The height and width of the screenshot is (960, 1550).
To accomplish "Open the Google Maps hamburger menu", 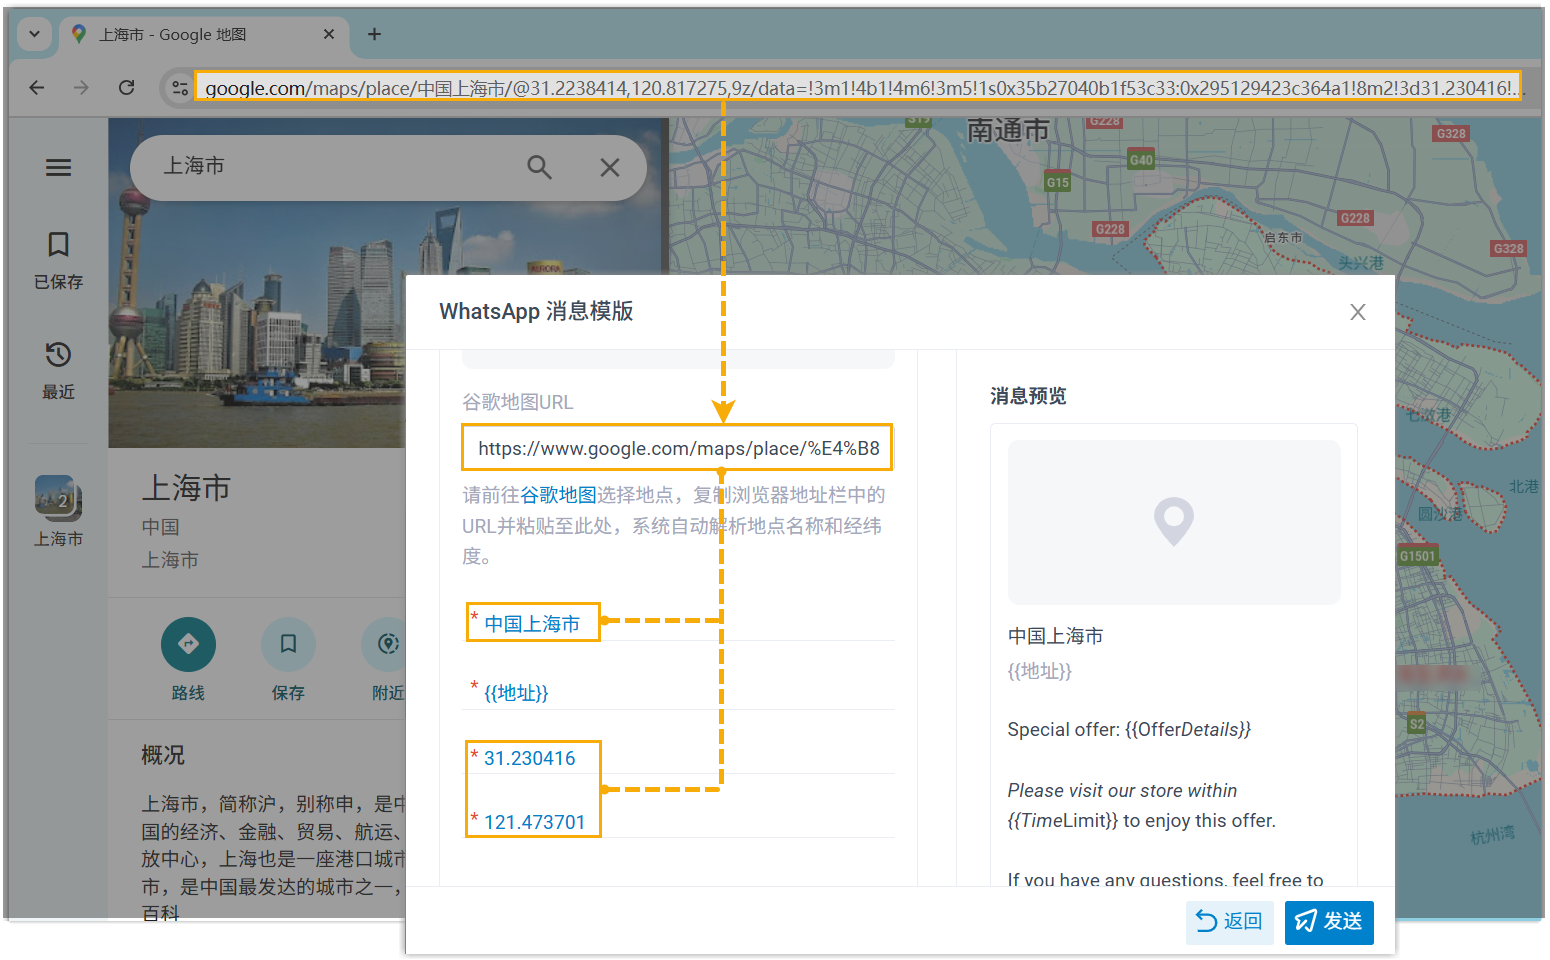I will (x=58, y=168).
